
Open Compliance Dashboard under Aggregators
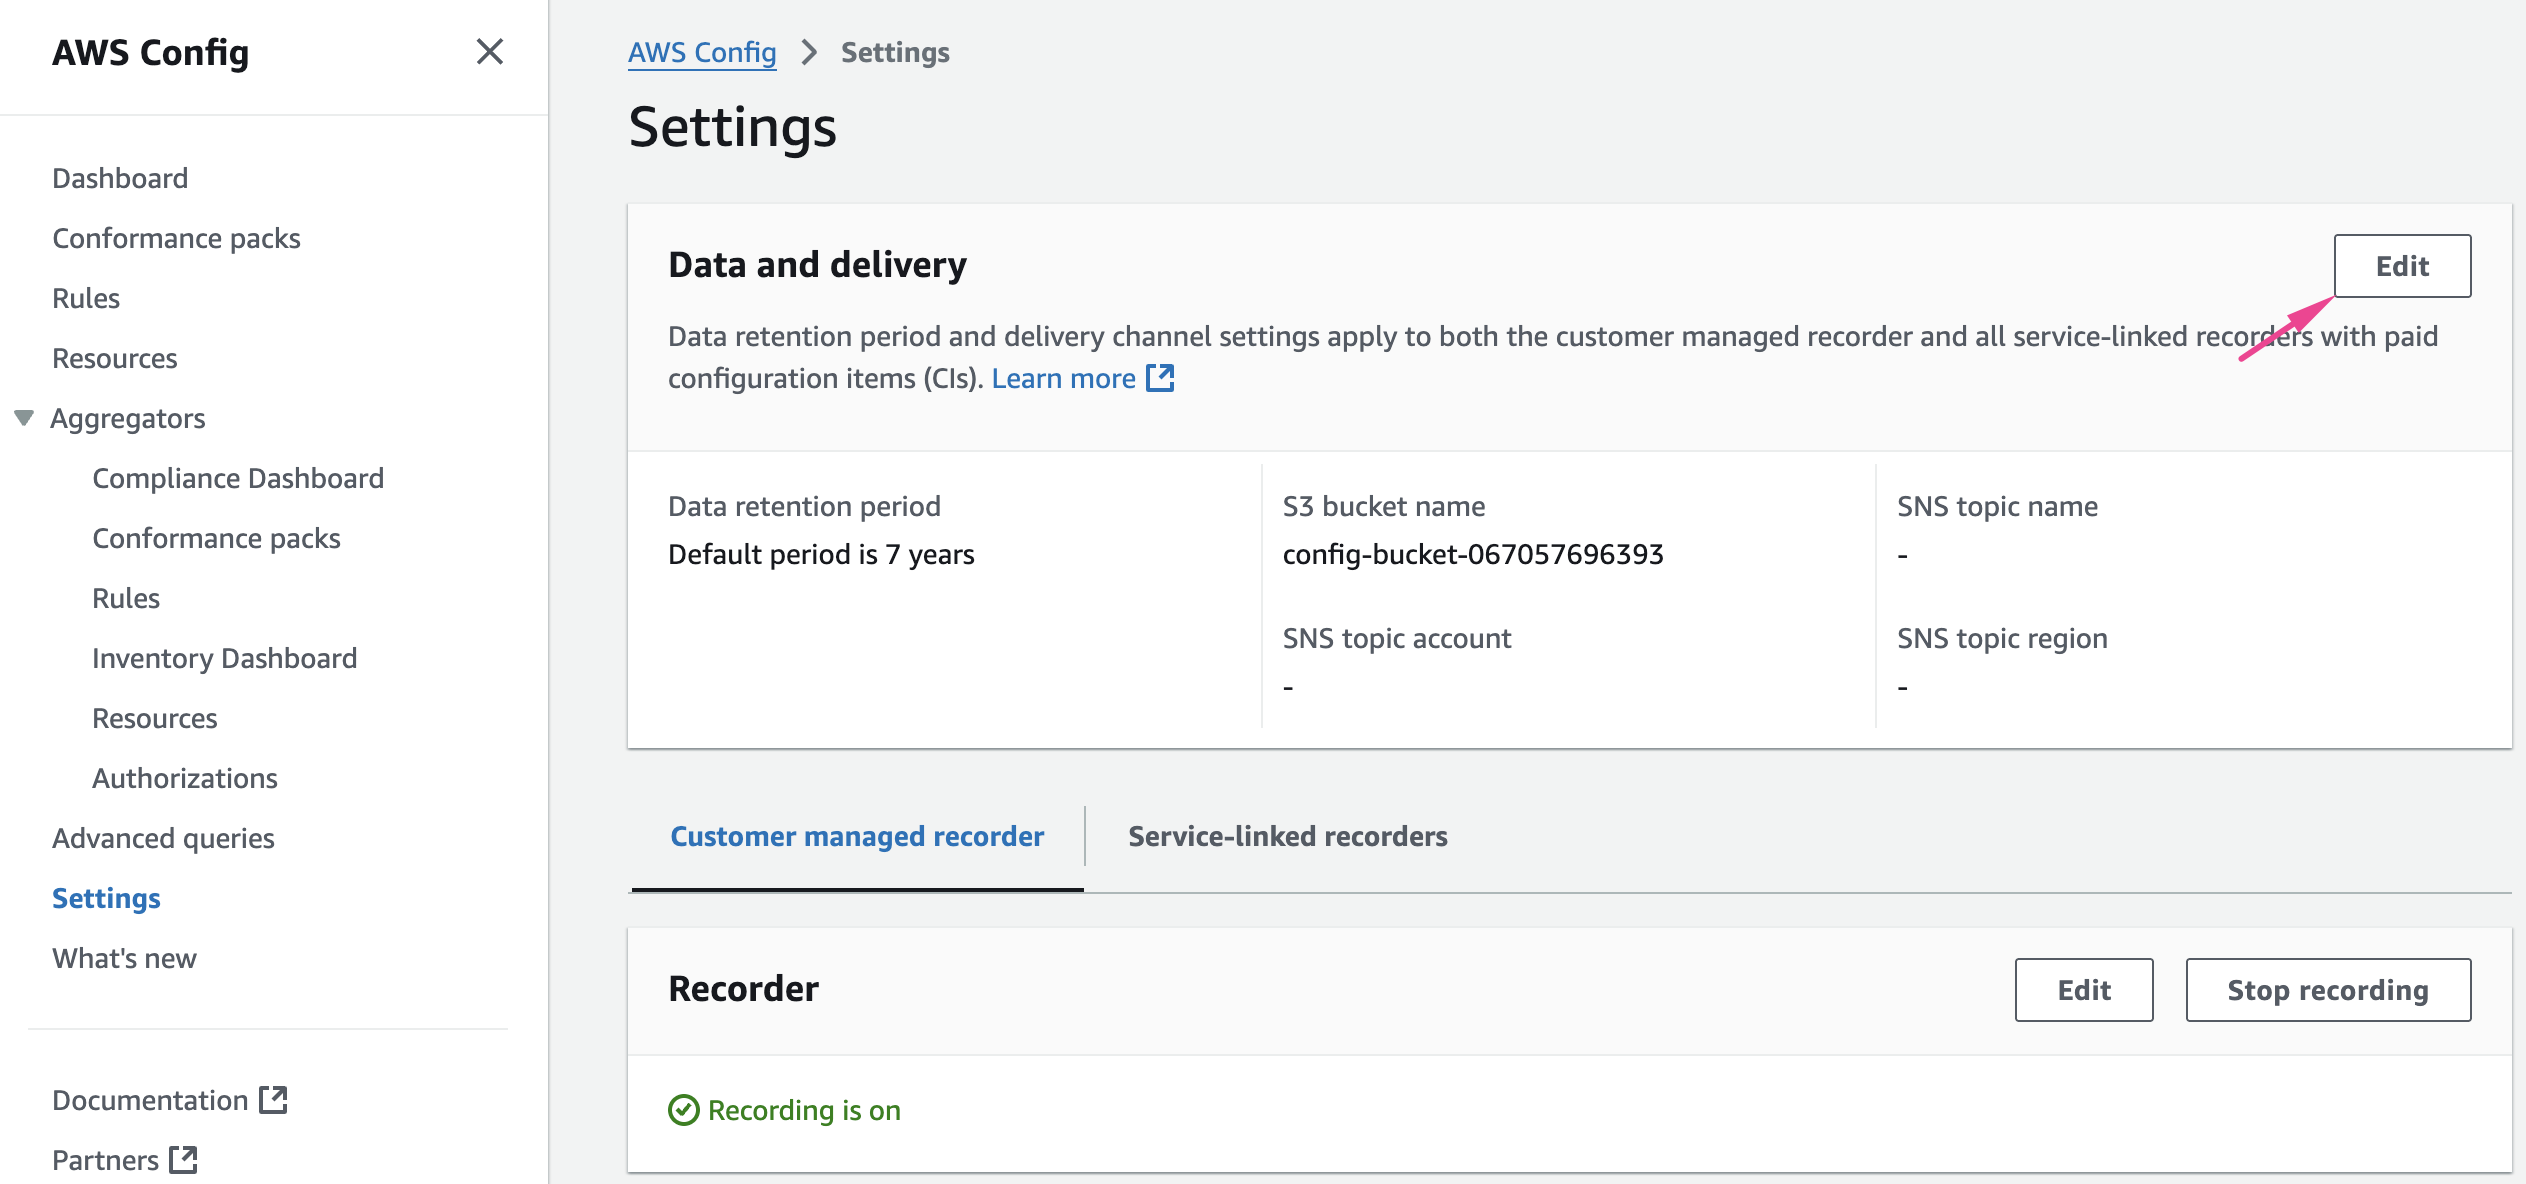tap(238, 478)
